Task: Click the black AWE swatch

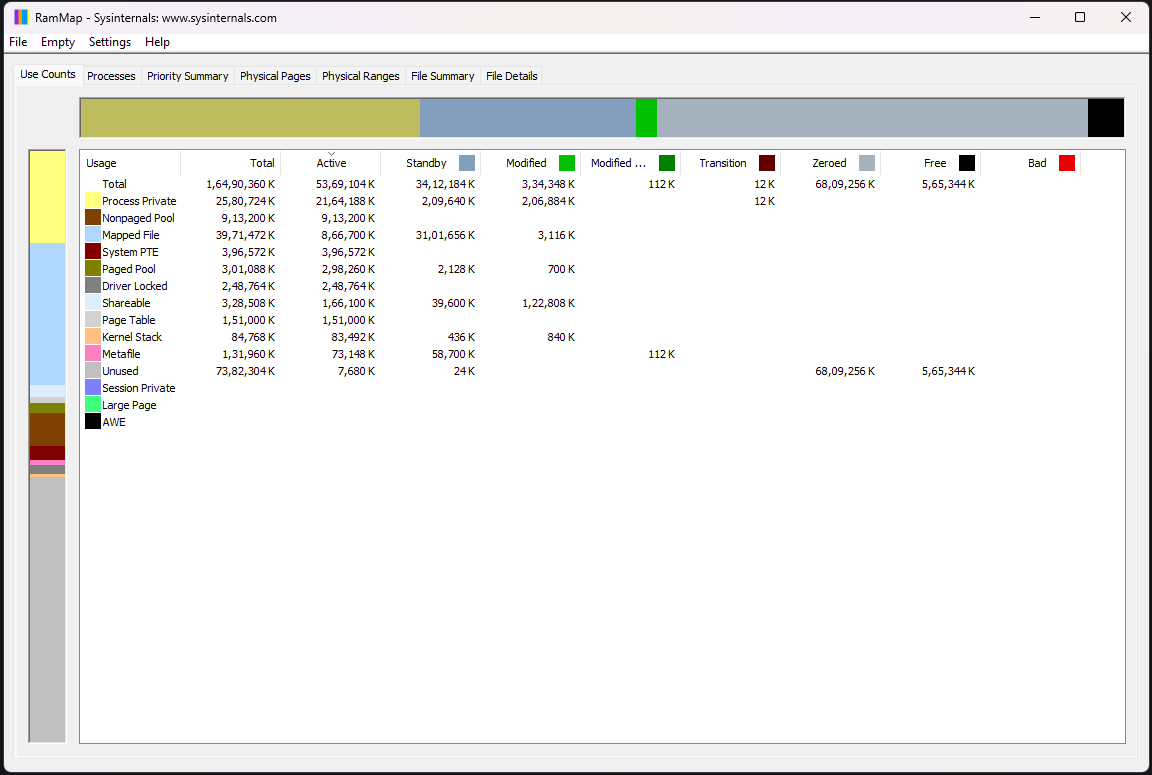Action: click(x=93, y=421)
